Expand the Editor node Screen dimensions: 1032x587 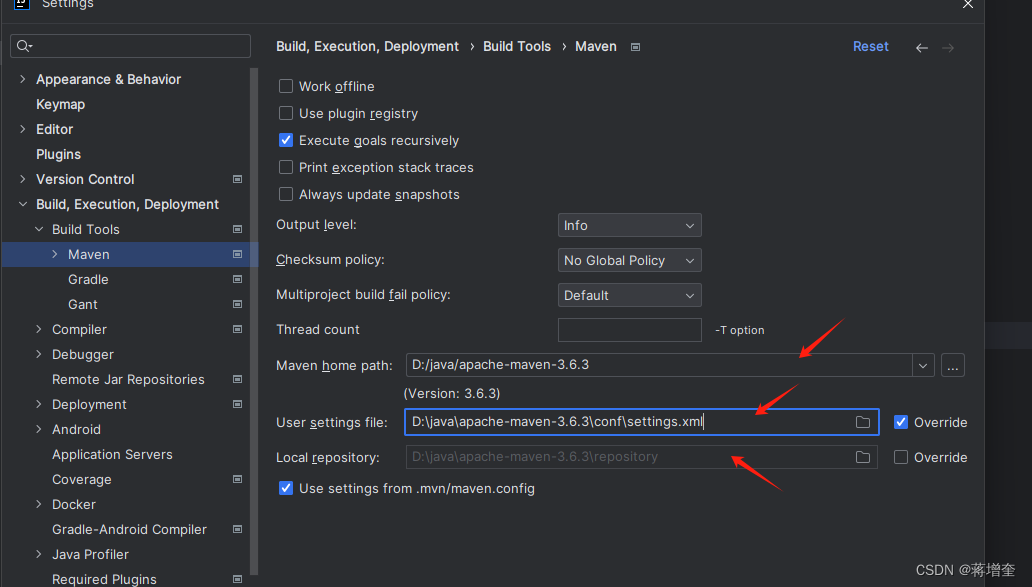[x=22, y=129]
